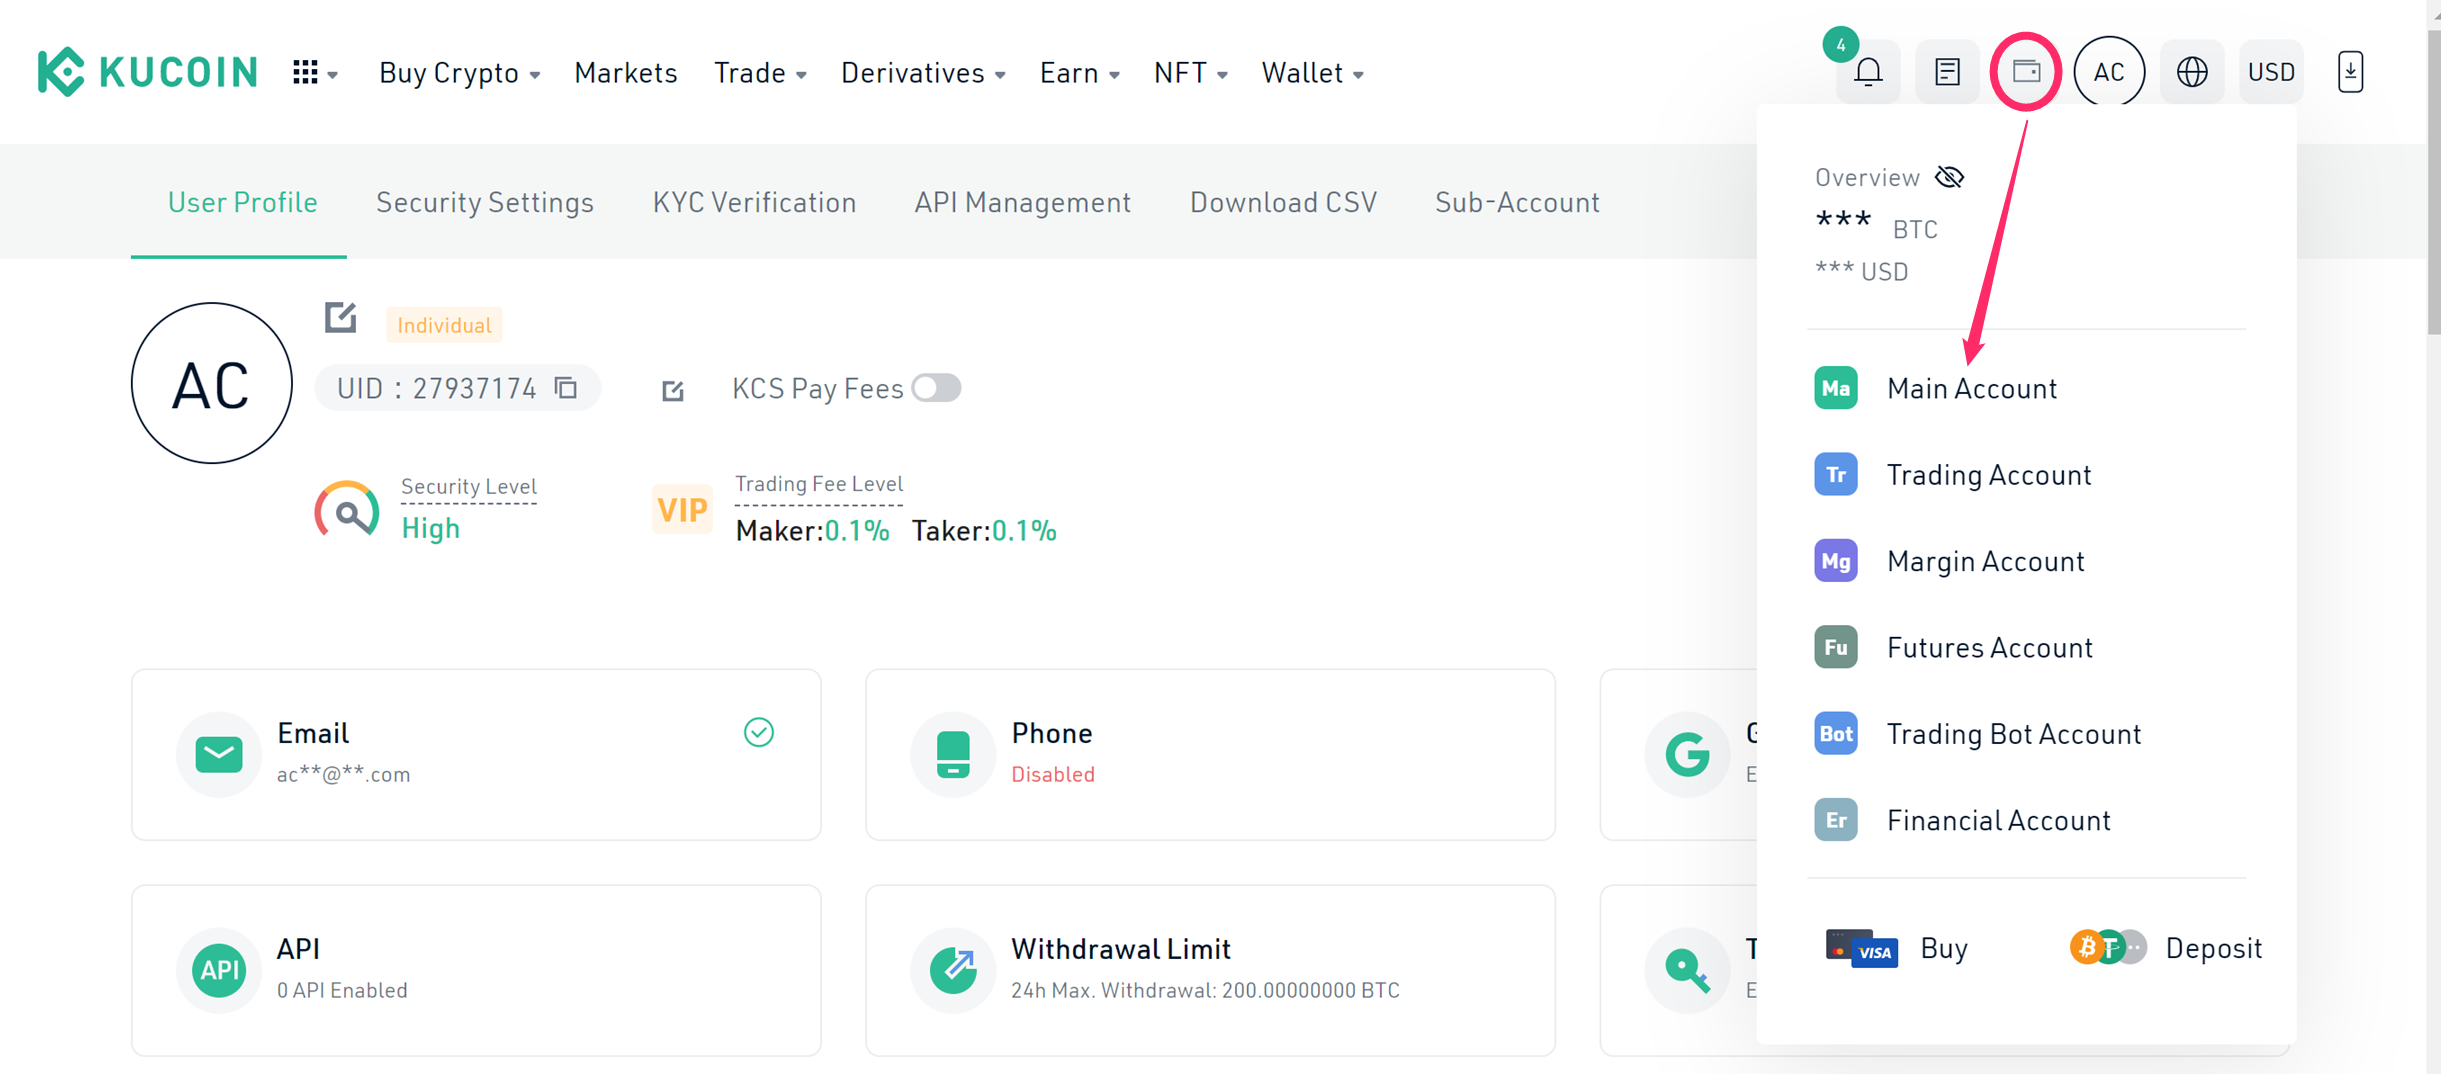Edit avatar using the pencil icon above UID
The image size is (2441, 1074).
(340, 317)
